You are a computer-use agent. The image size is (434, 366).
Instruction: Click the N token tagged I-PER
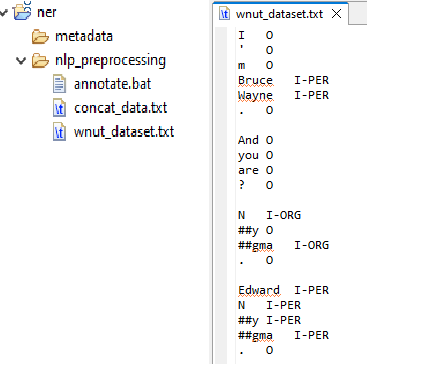241,305
